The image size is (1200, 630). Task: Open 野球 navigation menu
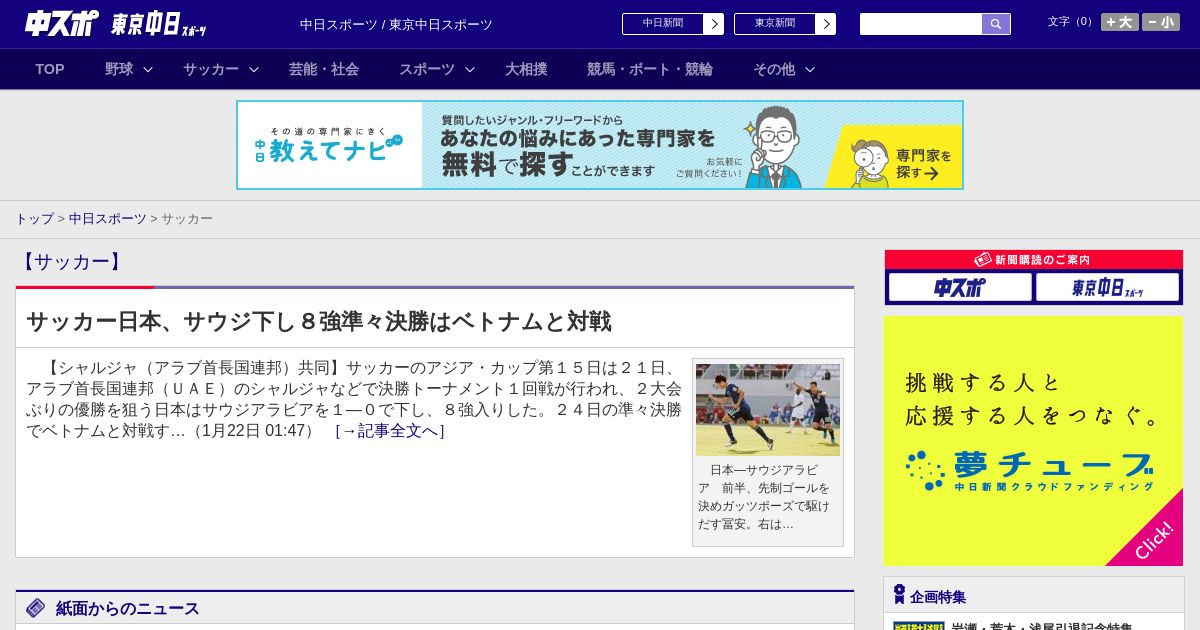pyautogui.click(x=119, y=69)
